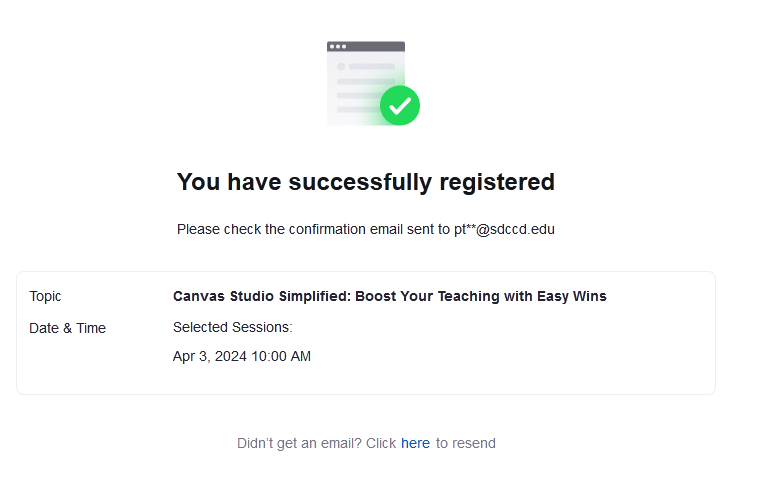The width and height of the screenshot is (758, 498).
Task: Click the word "registered" in the heading
Action: (496, 182)
